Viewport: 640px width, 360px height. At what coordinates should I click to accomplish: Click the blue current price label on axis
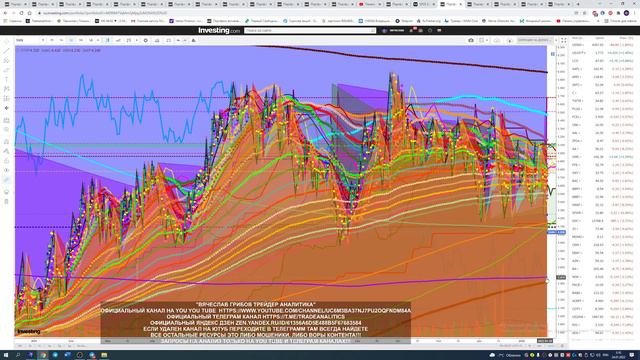pos(556,232)
